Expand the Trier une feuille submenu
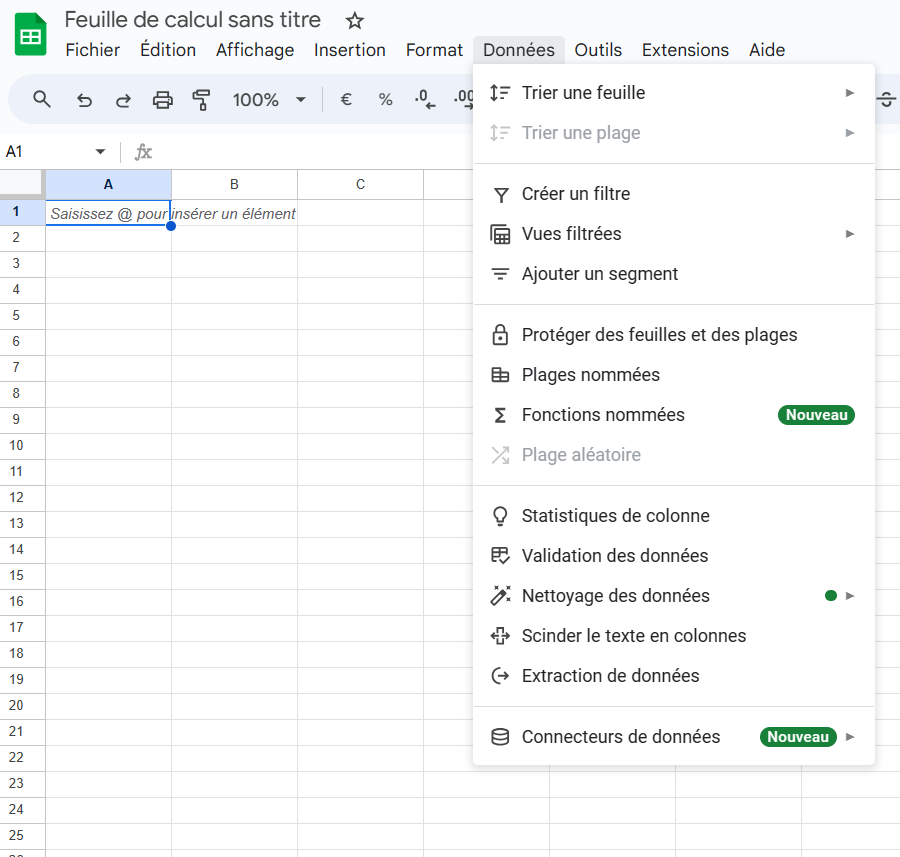Image resolution: width=900 pixels, height=857 pixels. (x=674, y=93)
